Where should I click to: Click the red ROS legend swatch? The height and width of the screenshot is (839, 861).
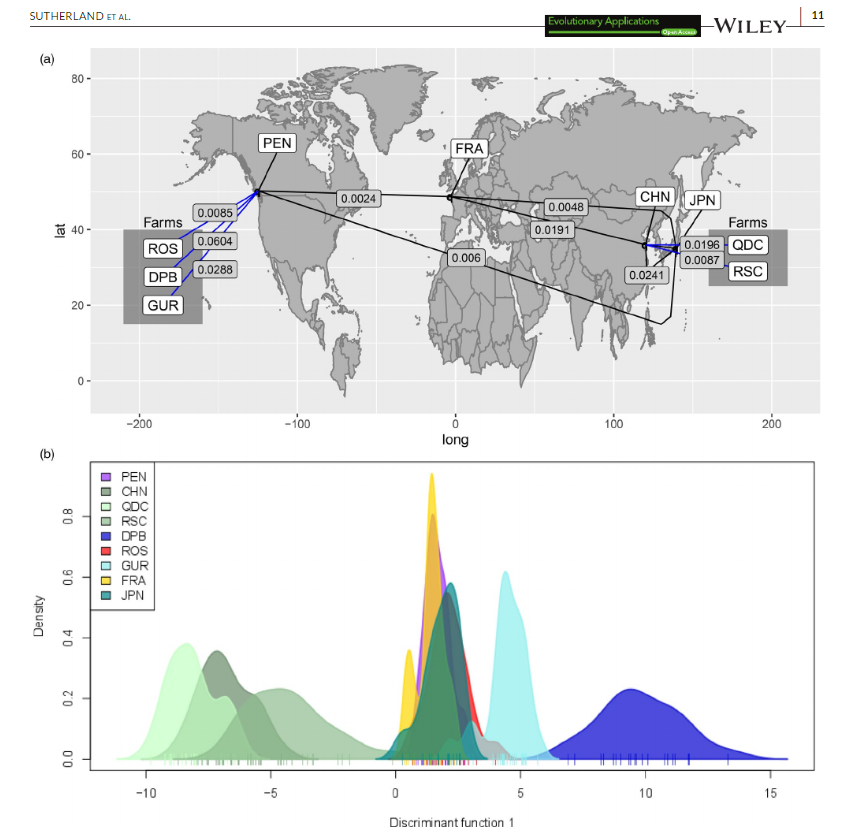click(x=107, y=551)
